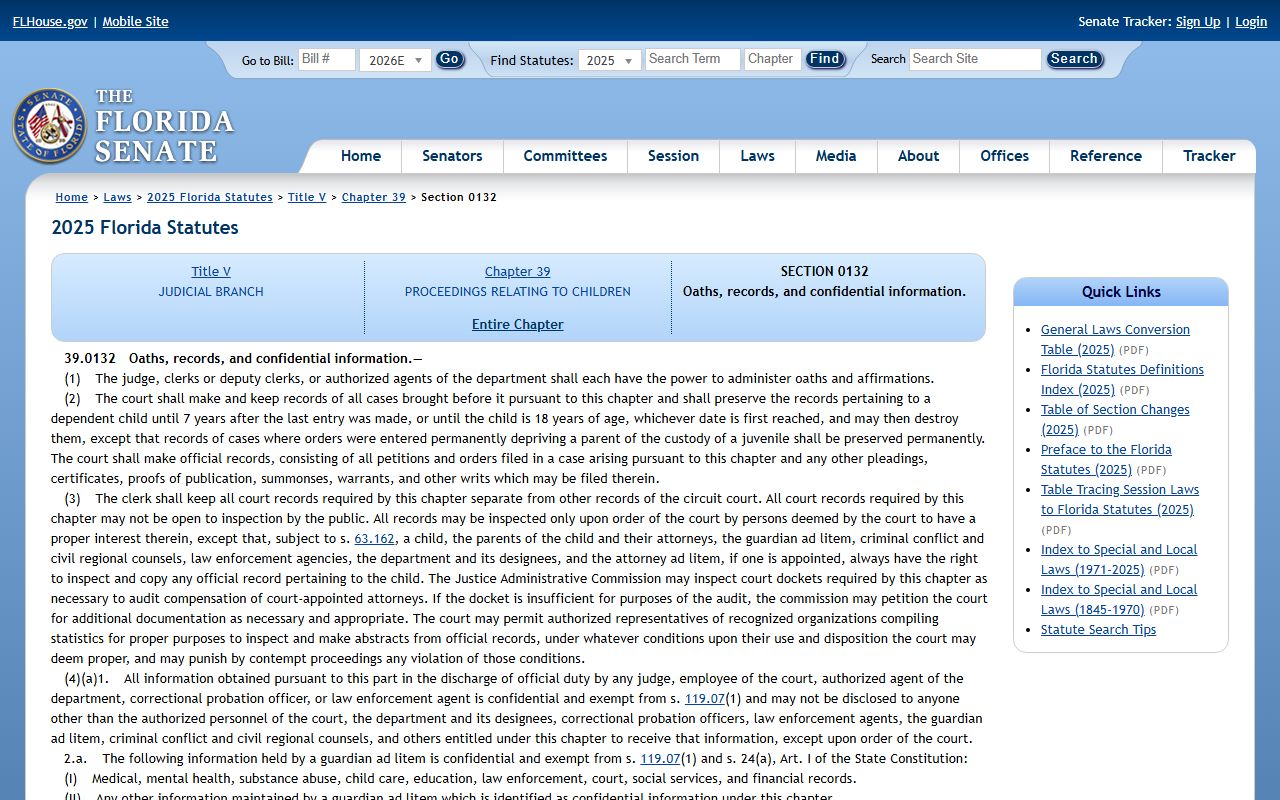Open General Laws Conversion Table (2025) PDF
This screenshot has height=800, width=1280.
point(1115,339)
